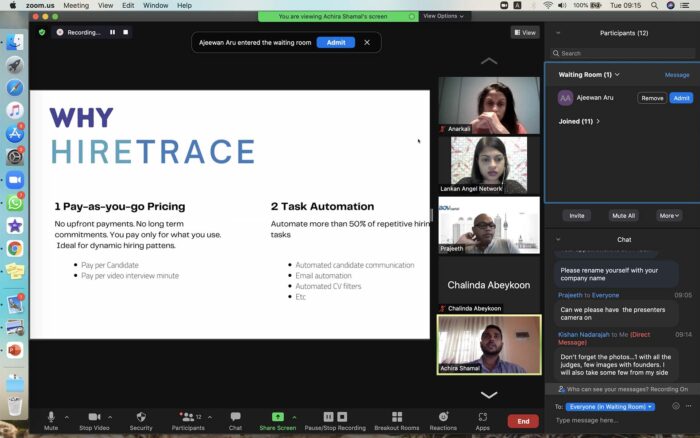The image size is (700, 438).
Task: Pause recording via top-left pause icon
Action: click(112, 32)
